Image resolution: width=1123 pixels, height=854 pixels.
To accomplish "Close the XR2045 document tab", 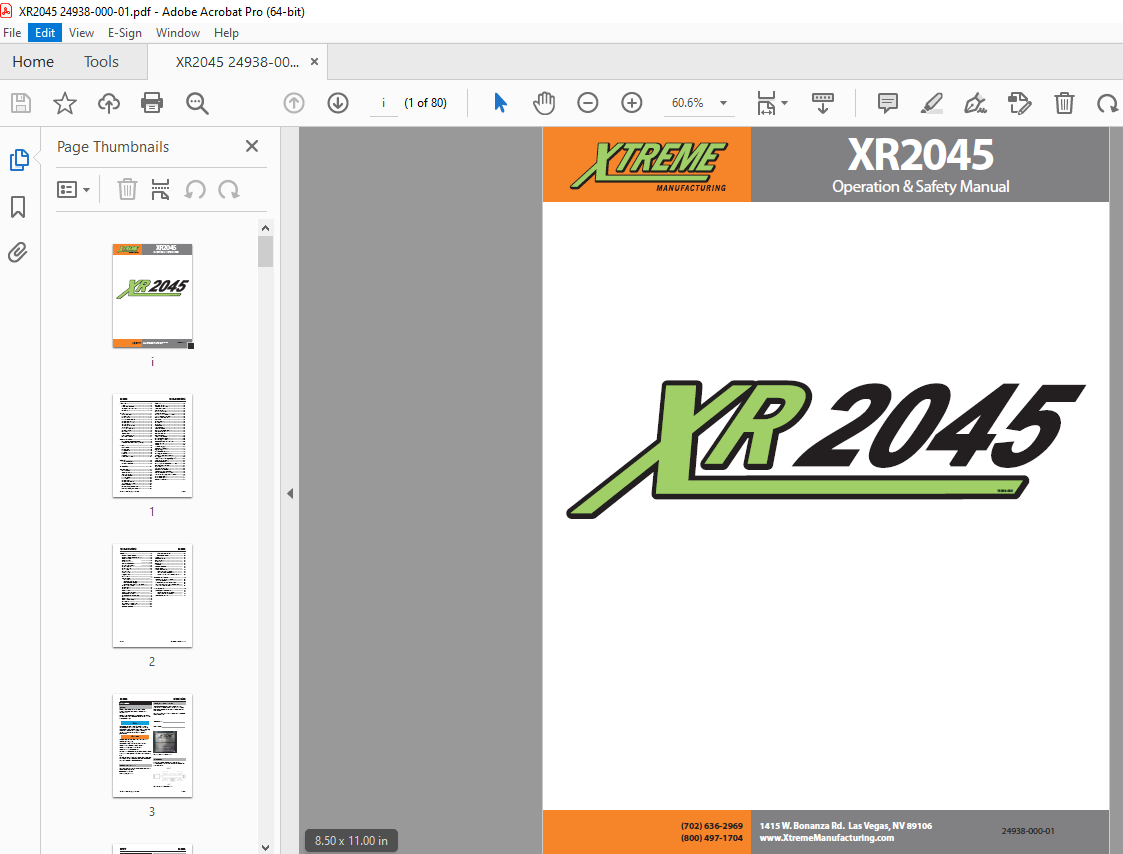I will click(x=314, y=62).
